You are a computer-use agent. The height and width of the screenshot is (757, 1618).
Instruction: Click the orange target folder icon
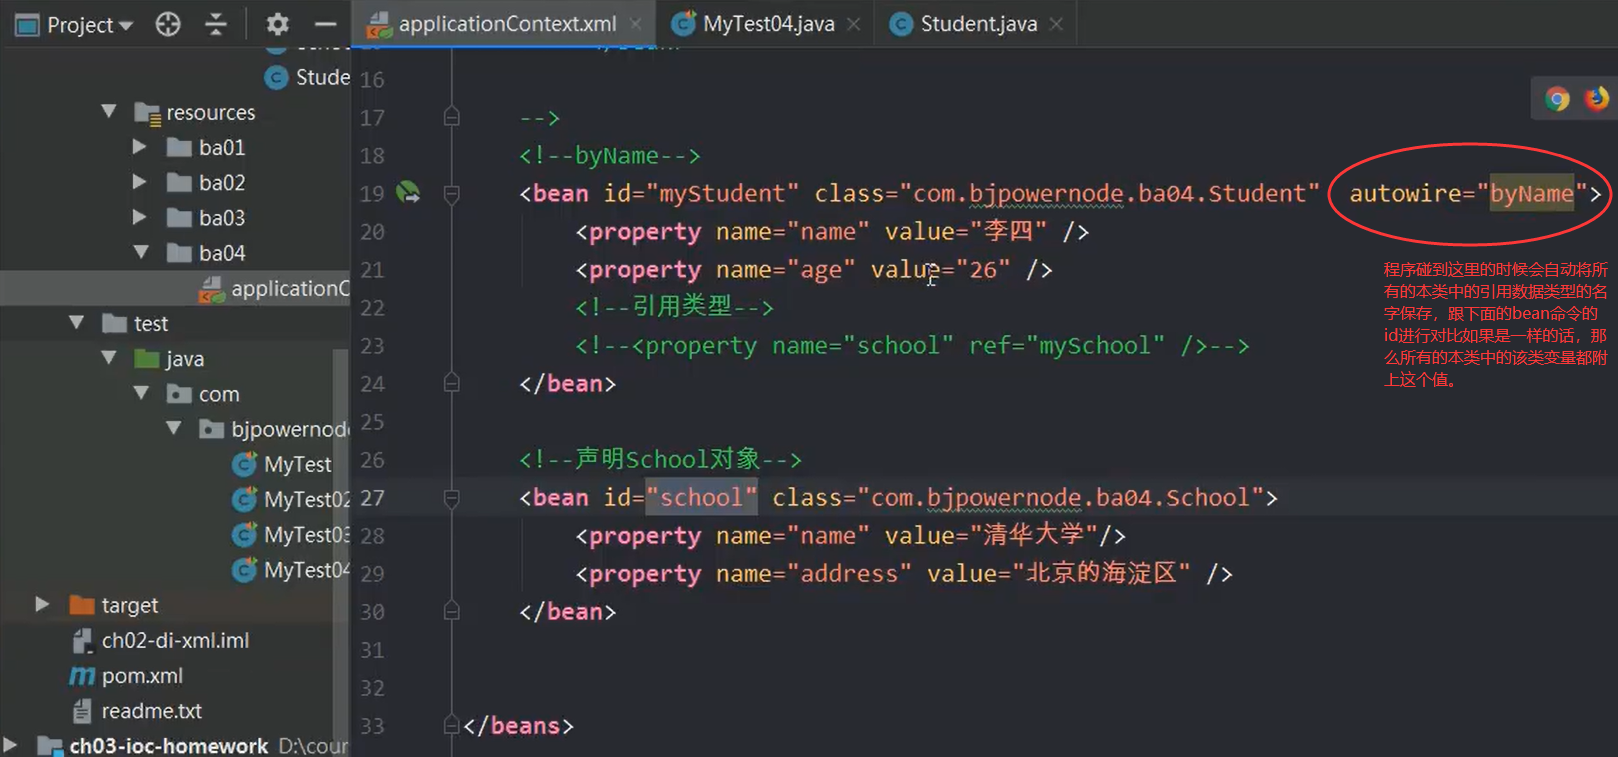[82, 605]
